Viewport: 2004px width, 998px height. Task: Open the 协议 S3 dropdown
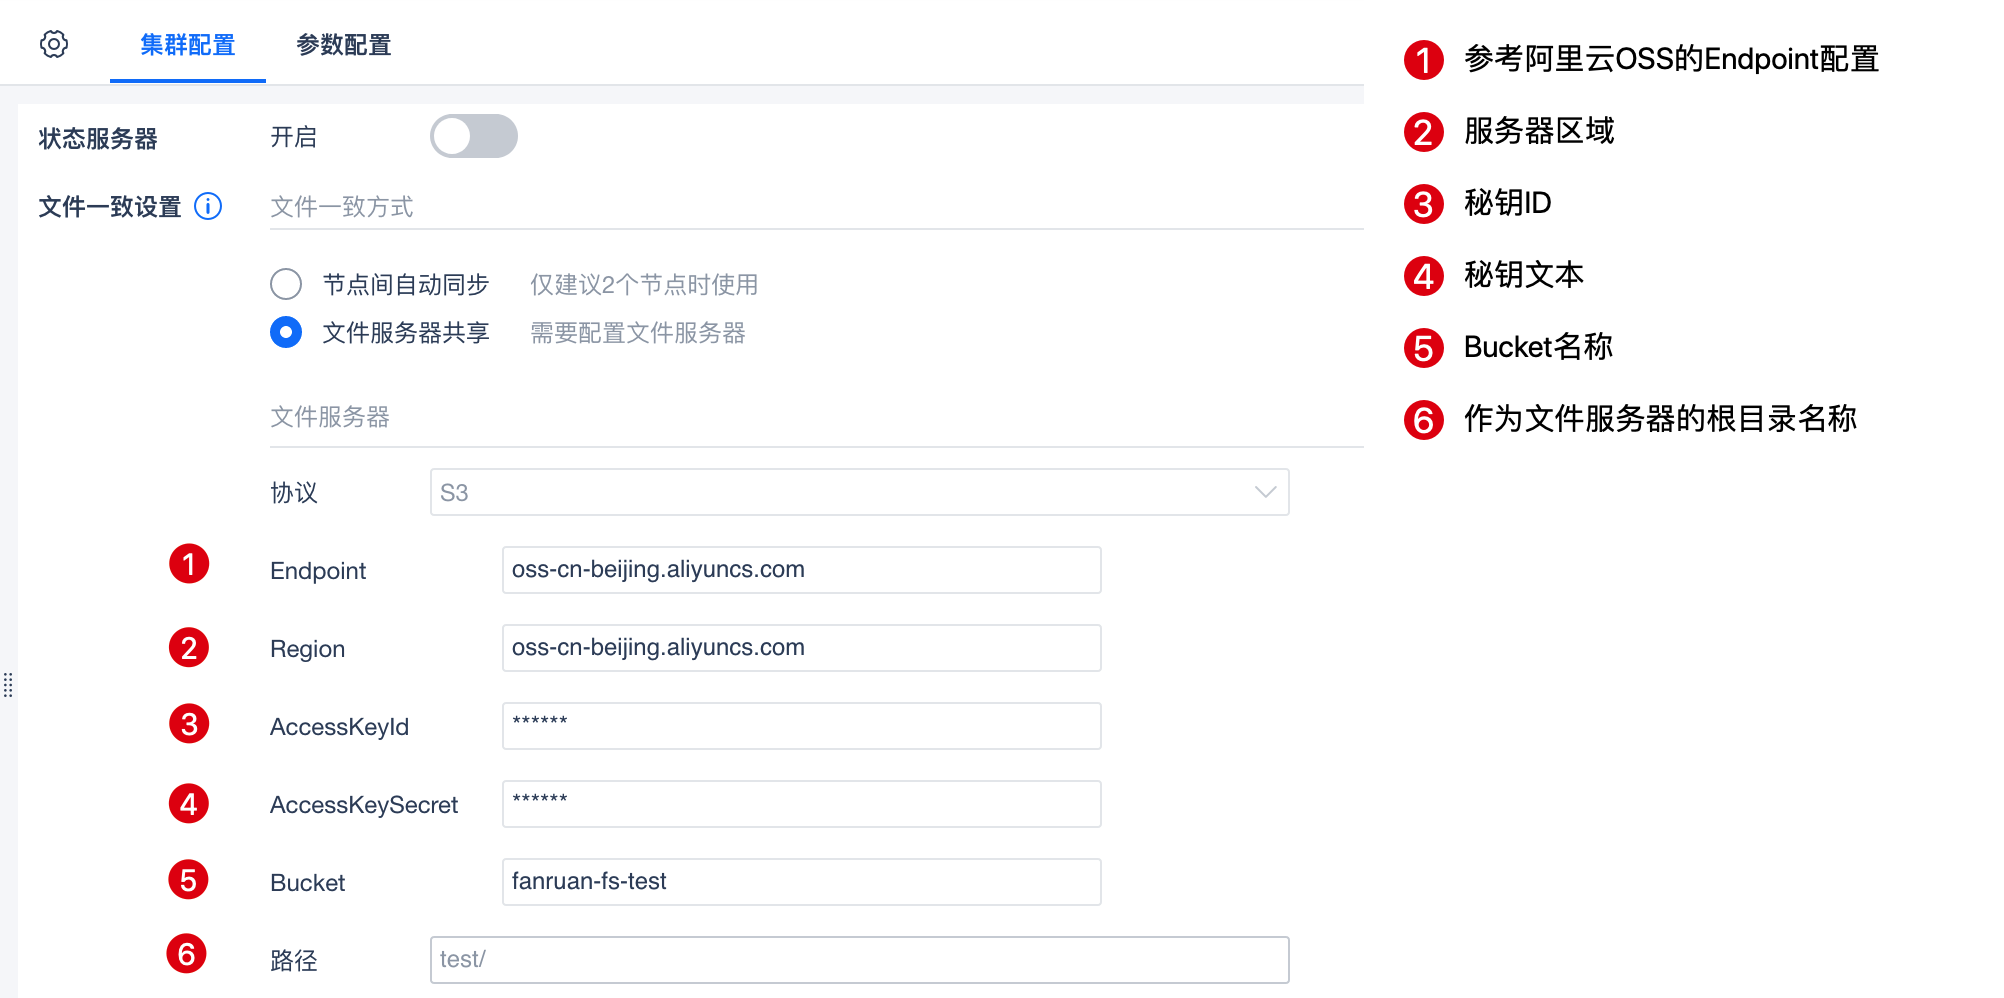point(860,492)
